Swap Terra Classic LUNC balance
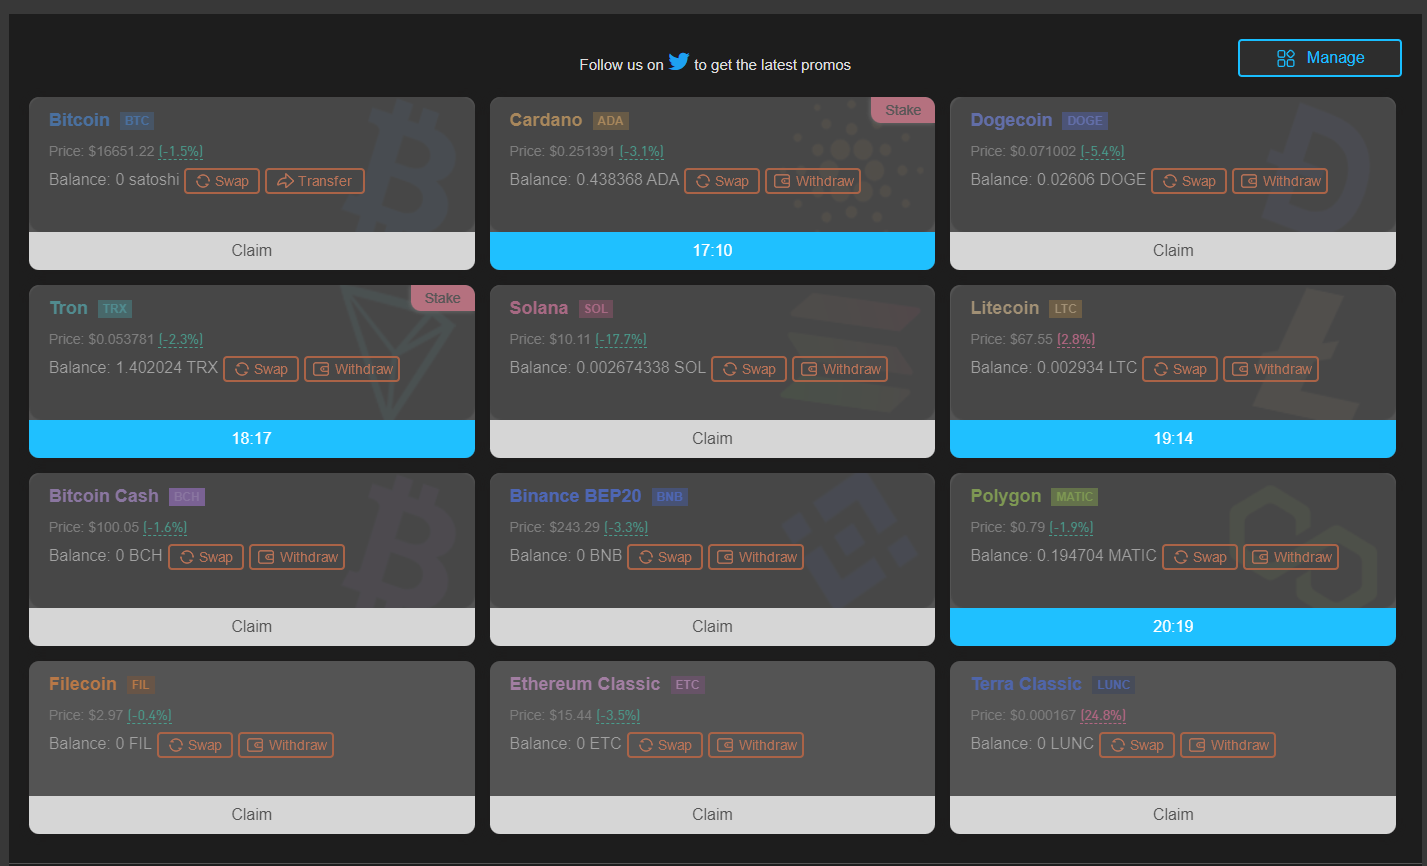The width and height of the screenshot is (1427, 866). (x=1137, y=745)
